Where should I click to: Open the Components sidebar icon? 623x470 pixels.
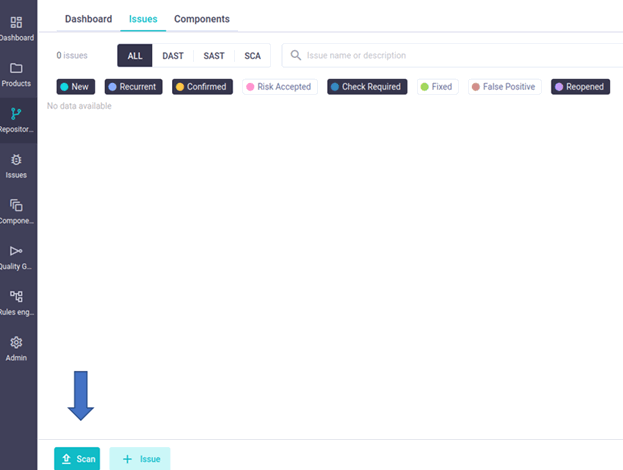[16, 205]
